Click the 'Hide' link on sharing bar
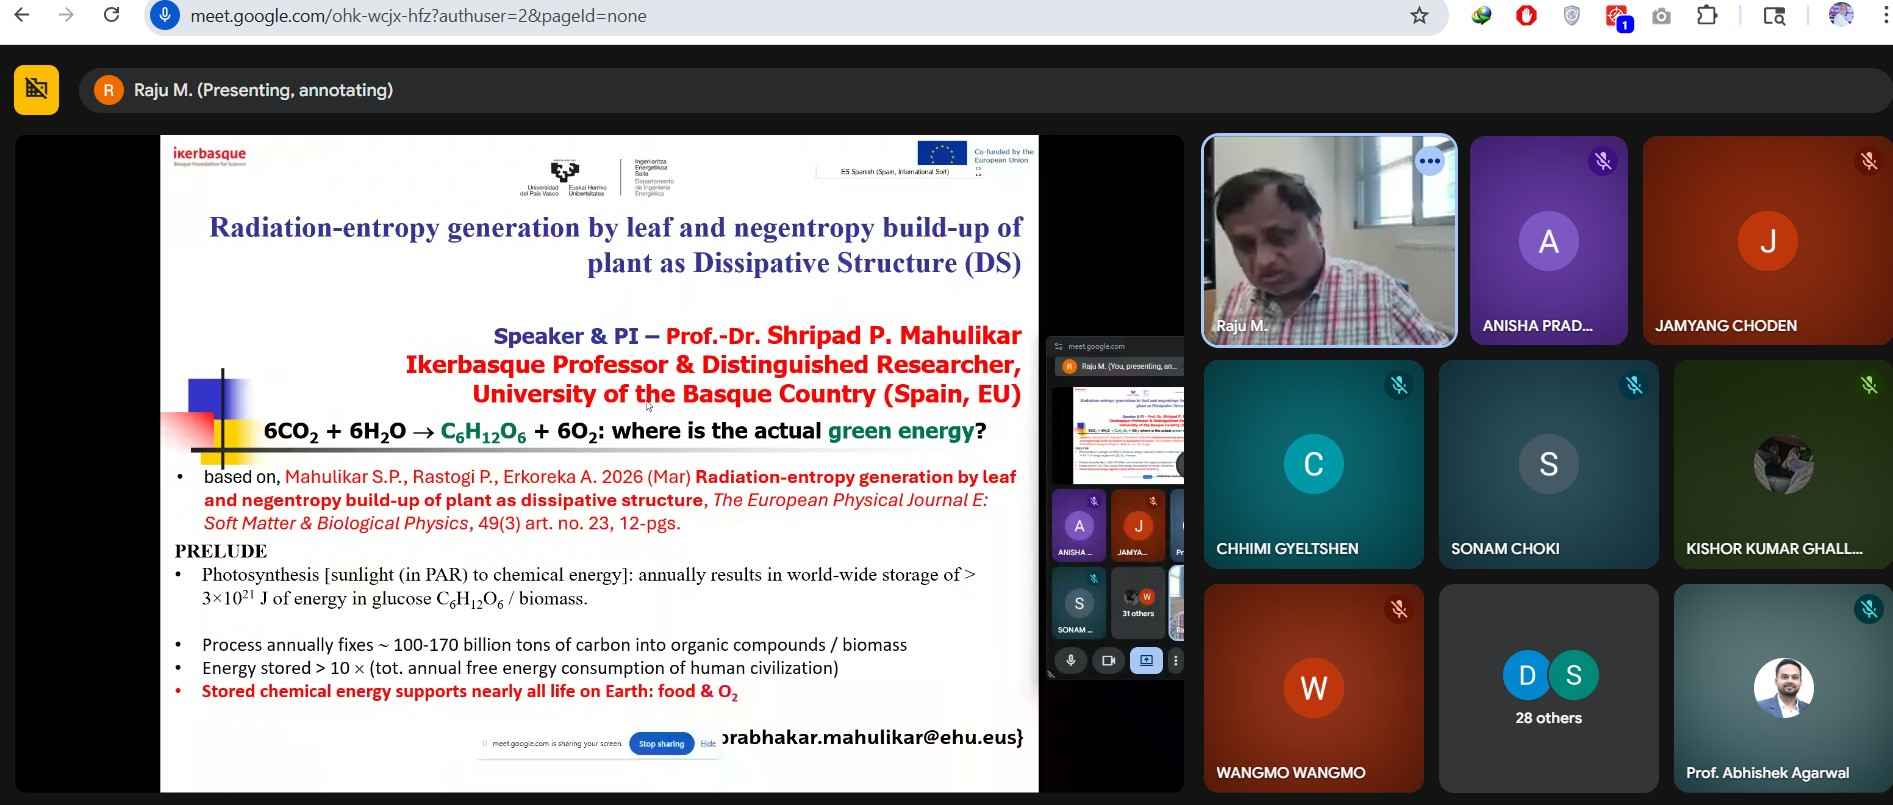This screenshot has width=1893, height=805. (707, 744)
